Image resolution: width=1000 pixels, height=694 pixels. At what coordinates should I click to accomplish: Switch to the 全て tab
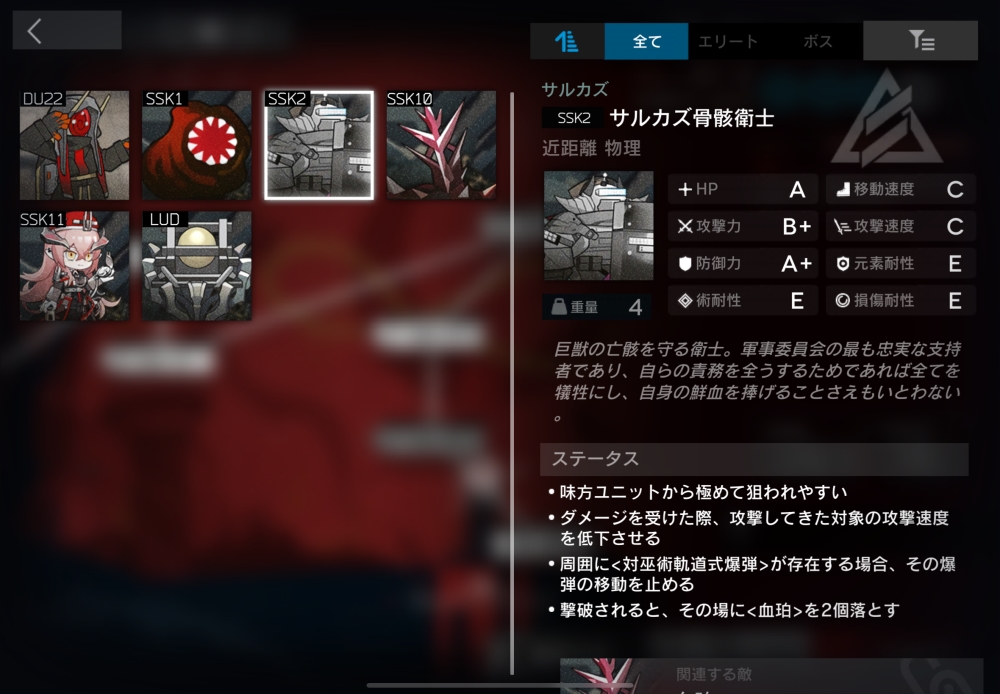click(646, 41)
